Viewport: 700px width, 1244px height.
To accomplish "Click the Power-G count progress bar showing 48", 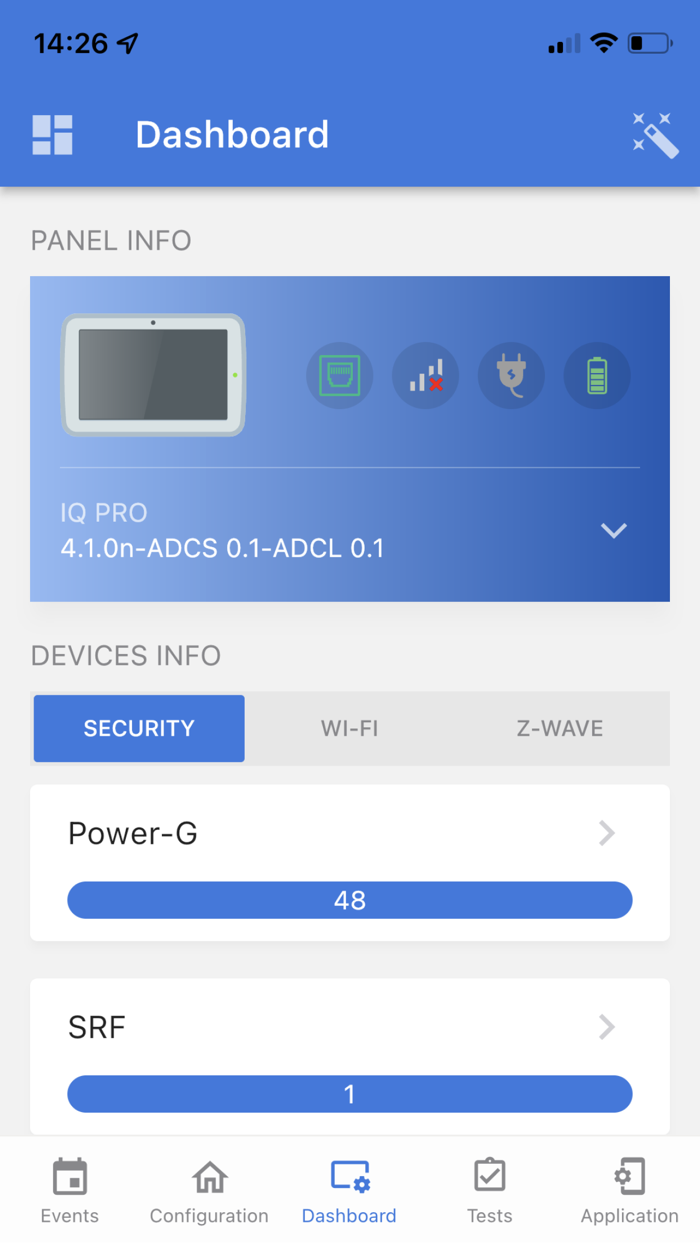I will tap(349, 899).
